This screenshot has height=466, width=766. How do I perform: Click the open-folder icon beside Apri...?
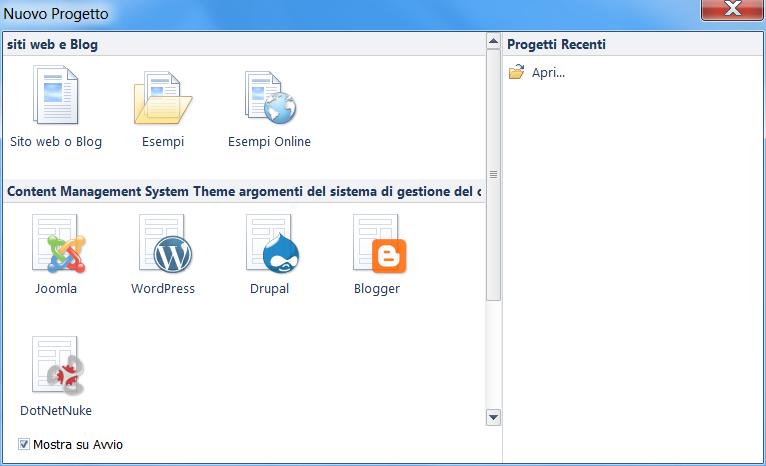tap(516, 72)
